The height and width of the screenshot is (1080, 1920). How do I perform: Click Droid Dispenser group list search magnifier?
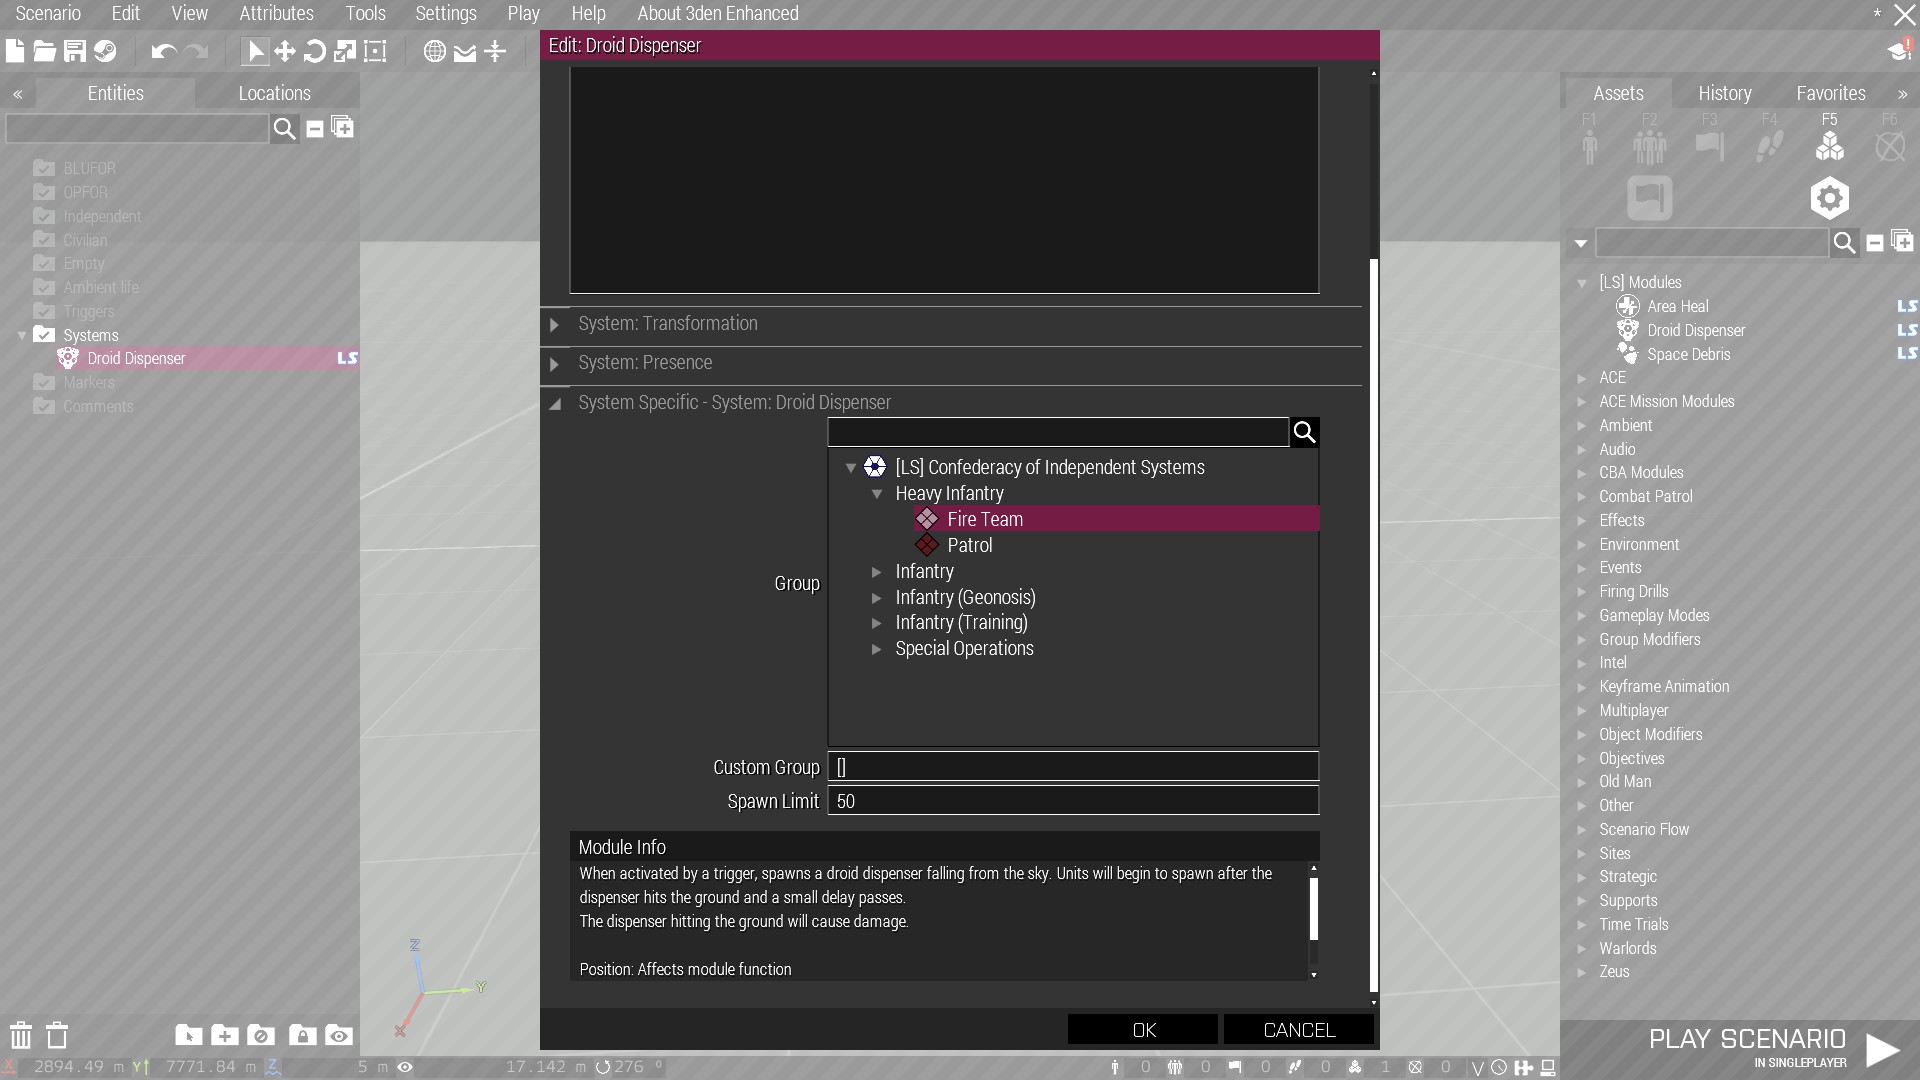[1304, 432]
